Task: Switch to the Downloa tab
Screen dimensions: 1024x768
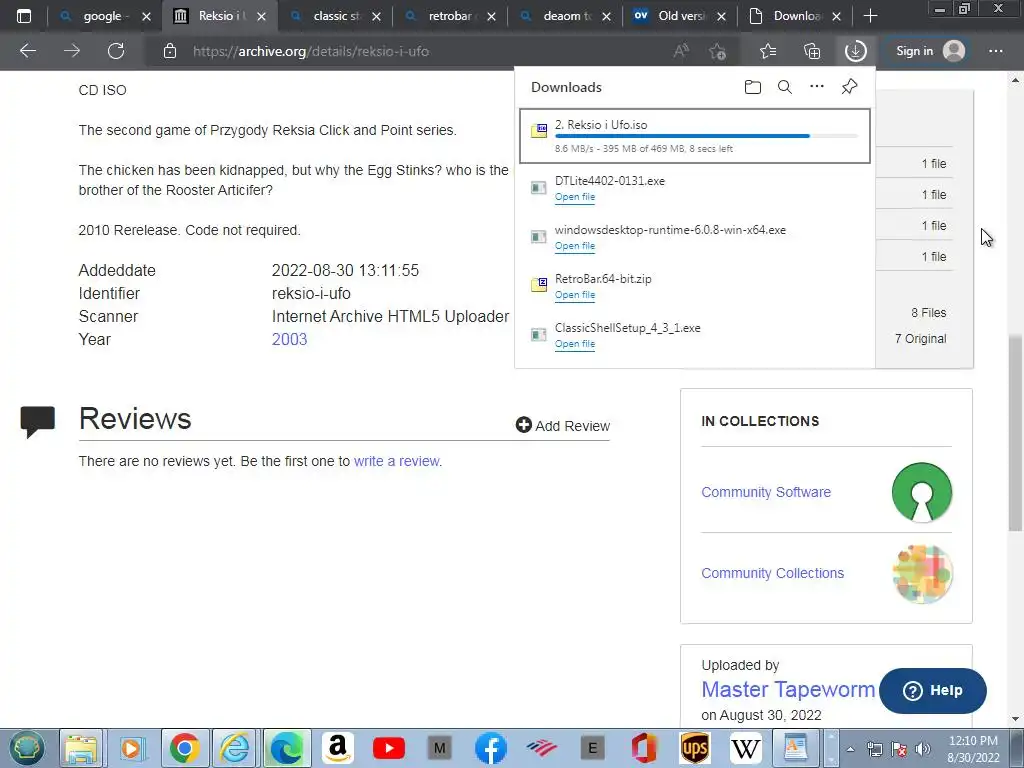Action: [x=797, y=16]
